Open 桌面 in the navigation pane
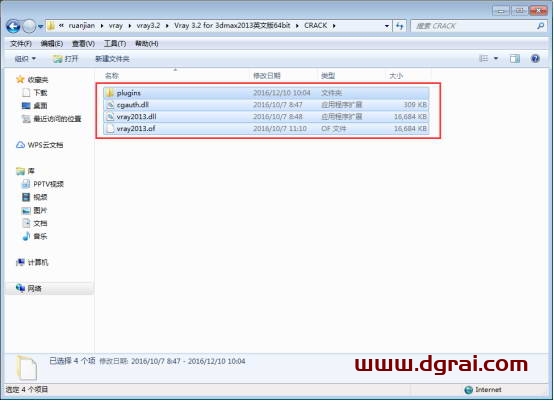The height and width of the screenshot is (401, 554). point(40,106)
